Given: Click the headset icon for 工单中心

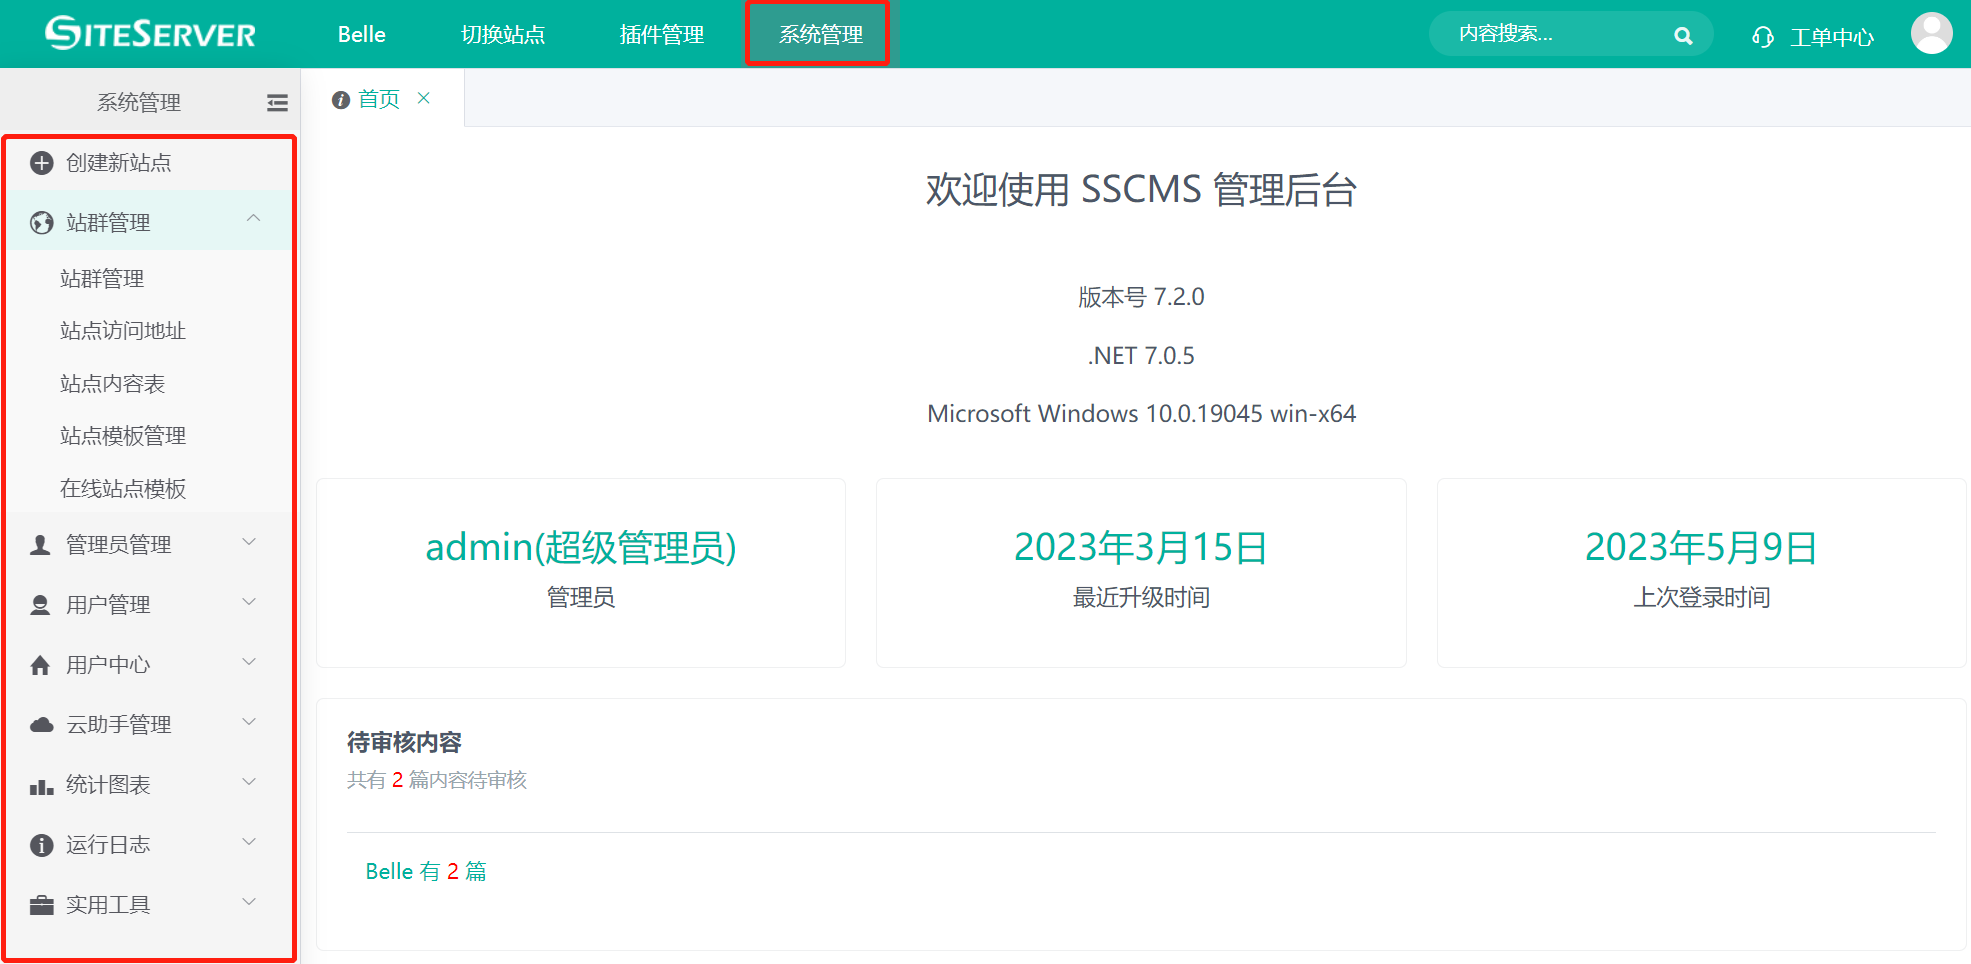Looking at the screenshot, I should (1762, 37).
